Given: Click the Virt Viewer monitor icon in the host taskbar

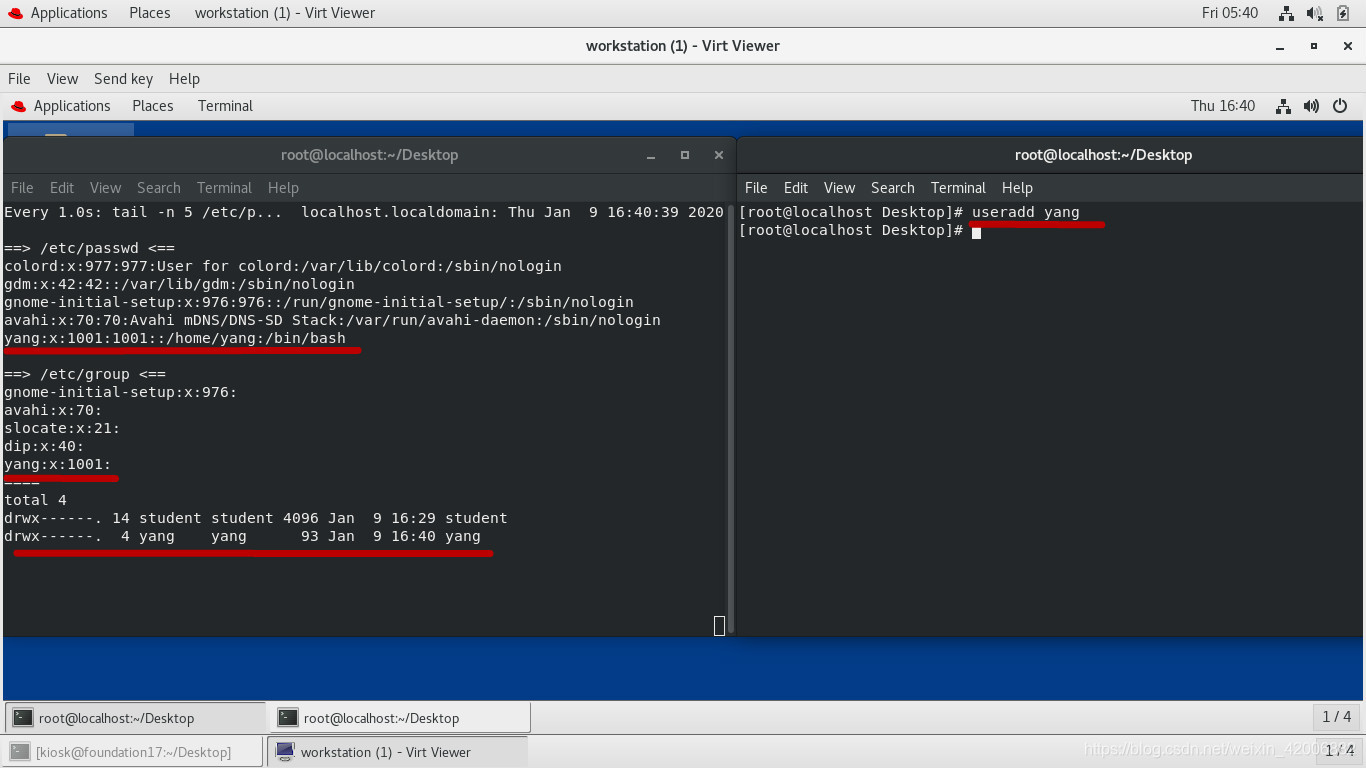Looking at the screenshot, I should (x=285, y=752).
